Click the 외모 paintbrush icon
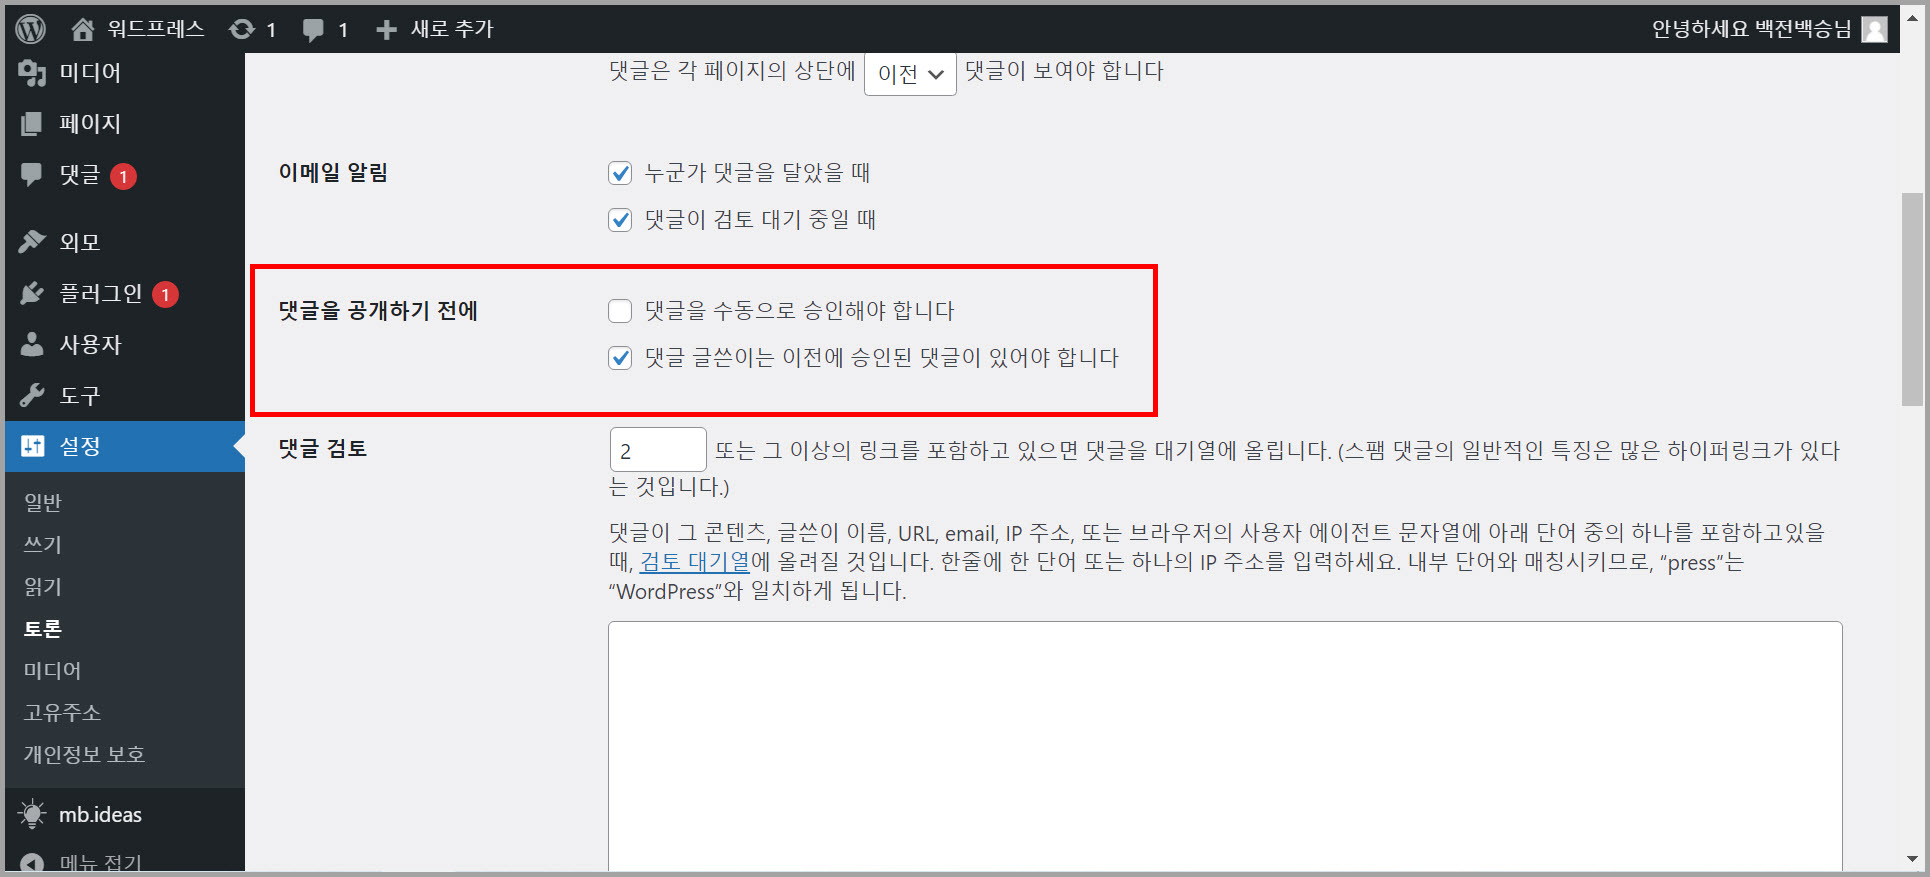1930x877 pixels. point(32,242)
